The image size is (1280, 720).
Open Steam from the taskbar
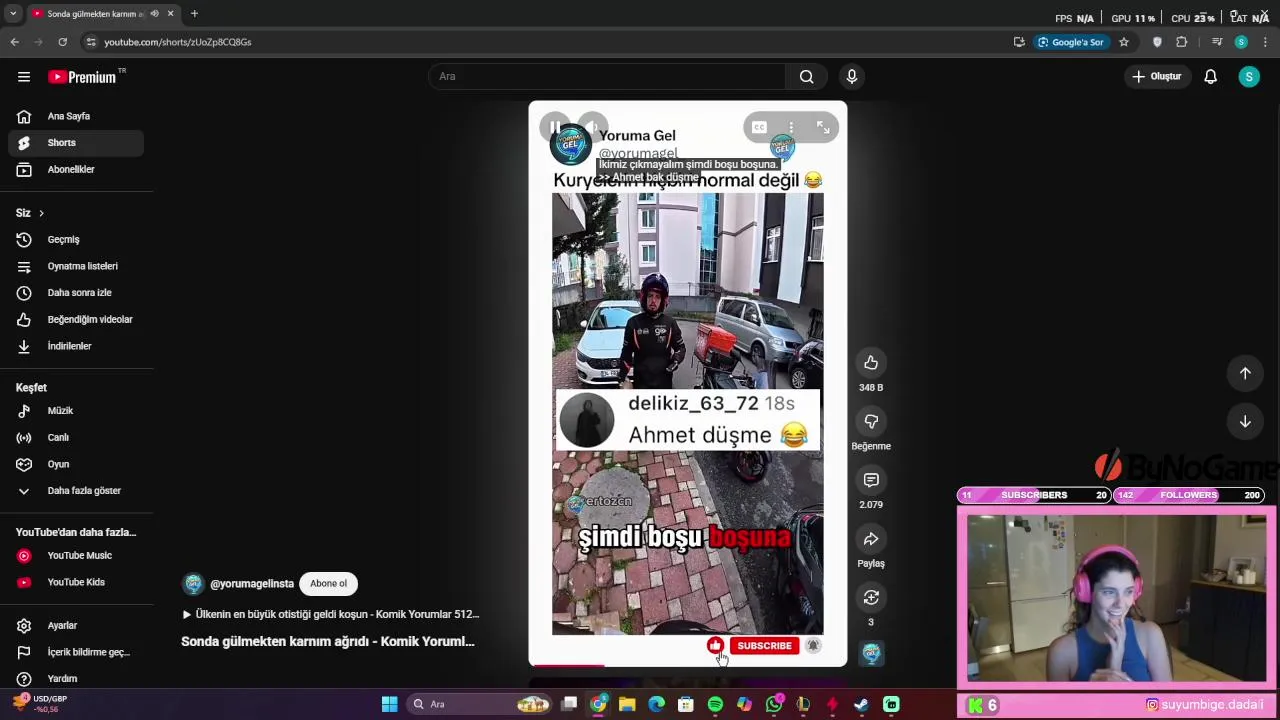(861, 704)
